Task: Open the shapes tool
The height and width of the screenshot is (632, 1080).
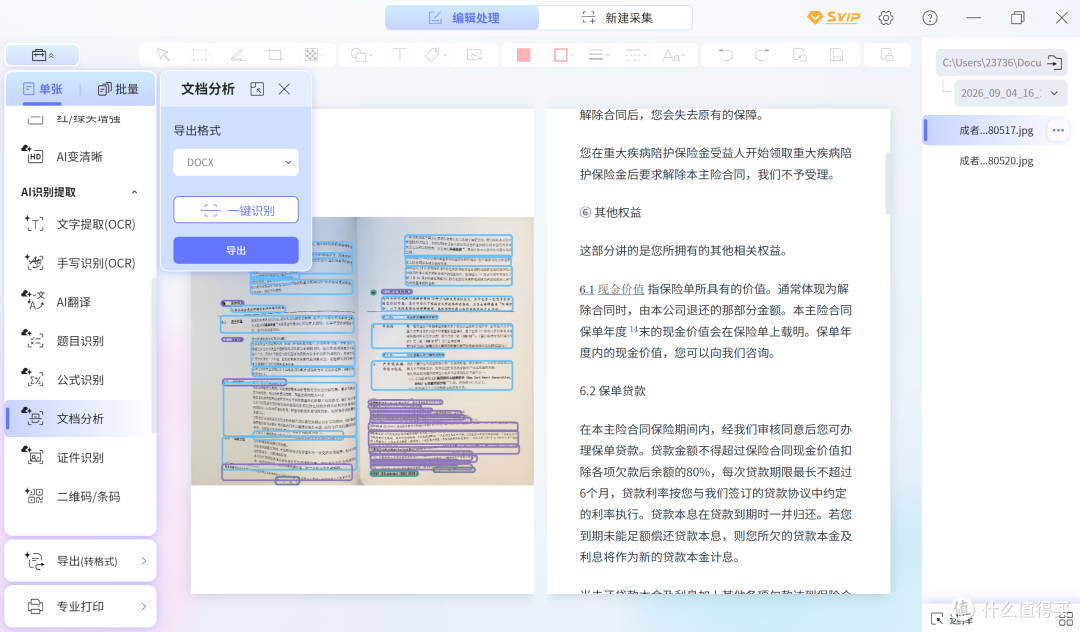Action: pyautogui.click(x=361, y=55)
